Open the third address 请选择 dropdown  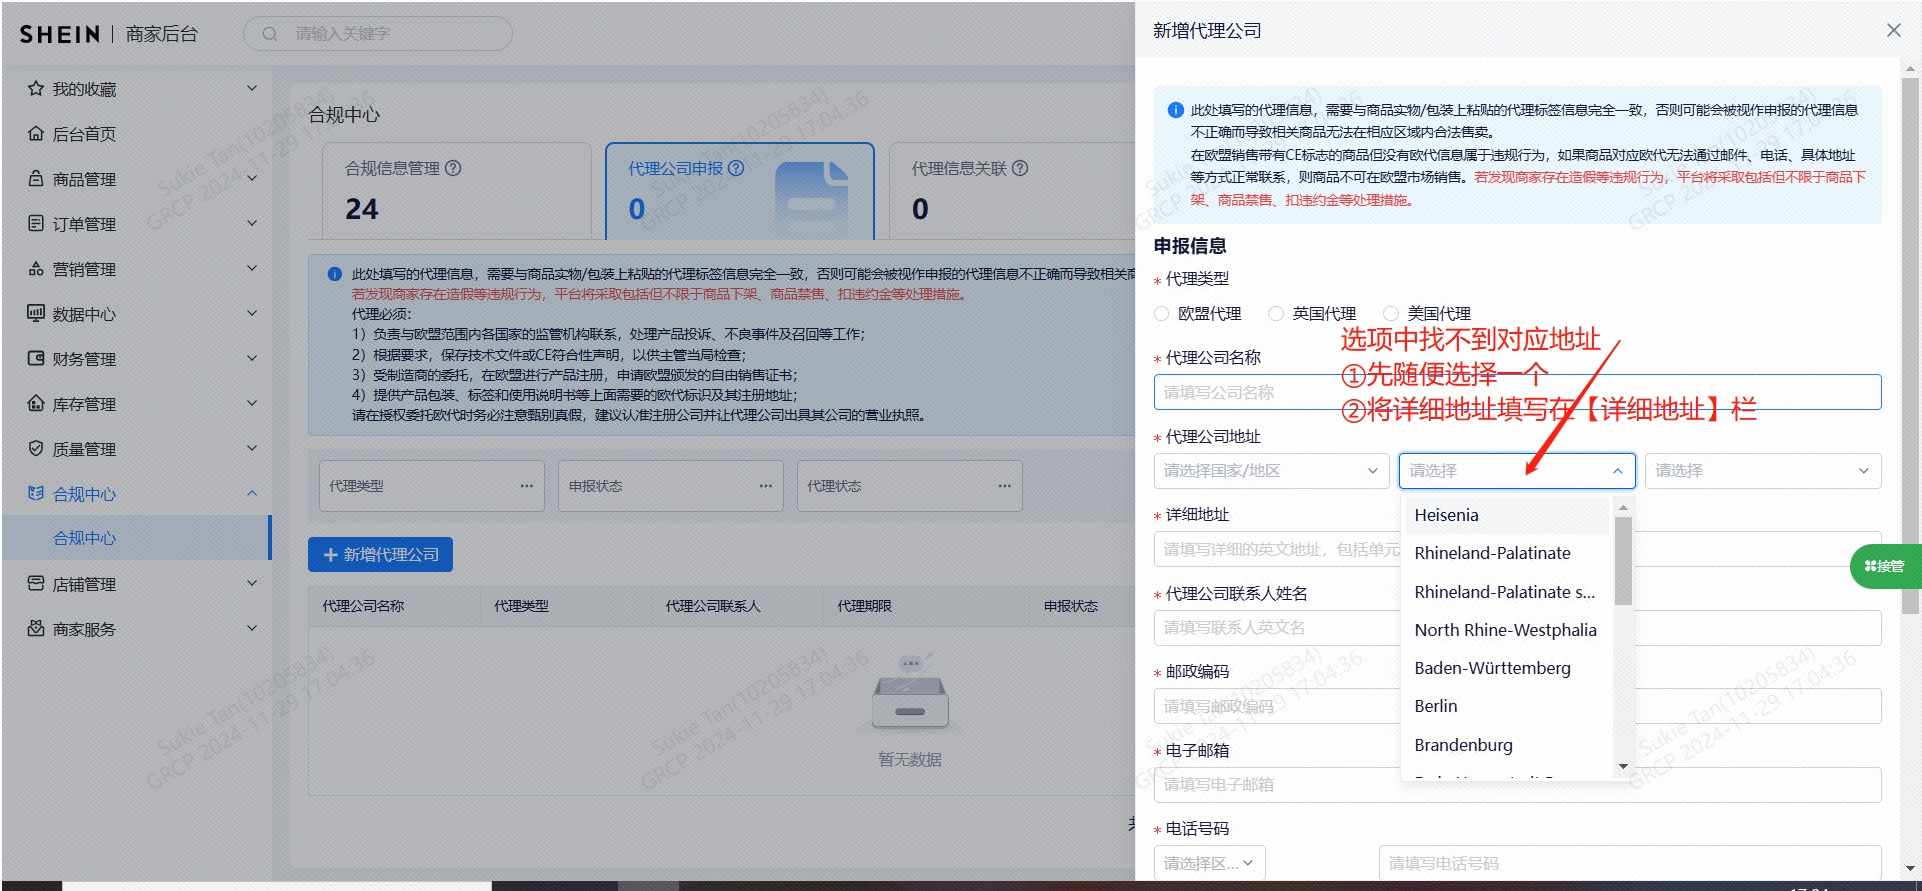(x=1763, y=471)
